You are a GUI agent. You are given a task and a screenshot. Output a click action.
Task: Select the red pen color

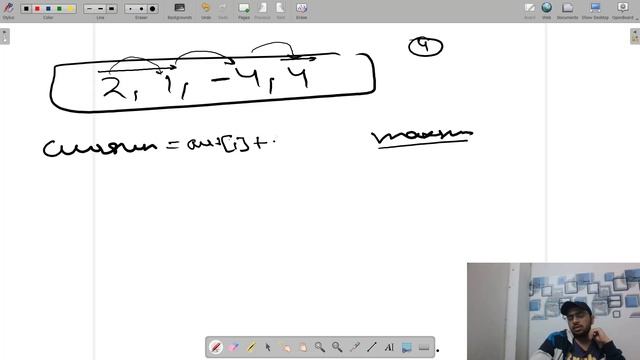tap(37, 9)
